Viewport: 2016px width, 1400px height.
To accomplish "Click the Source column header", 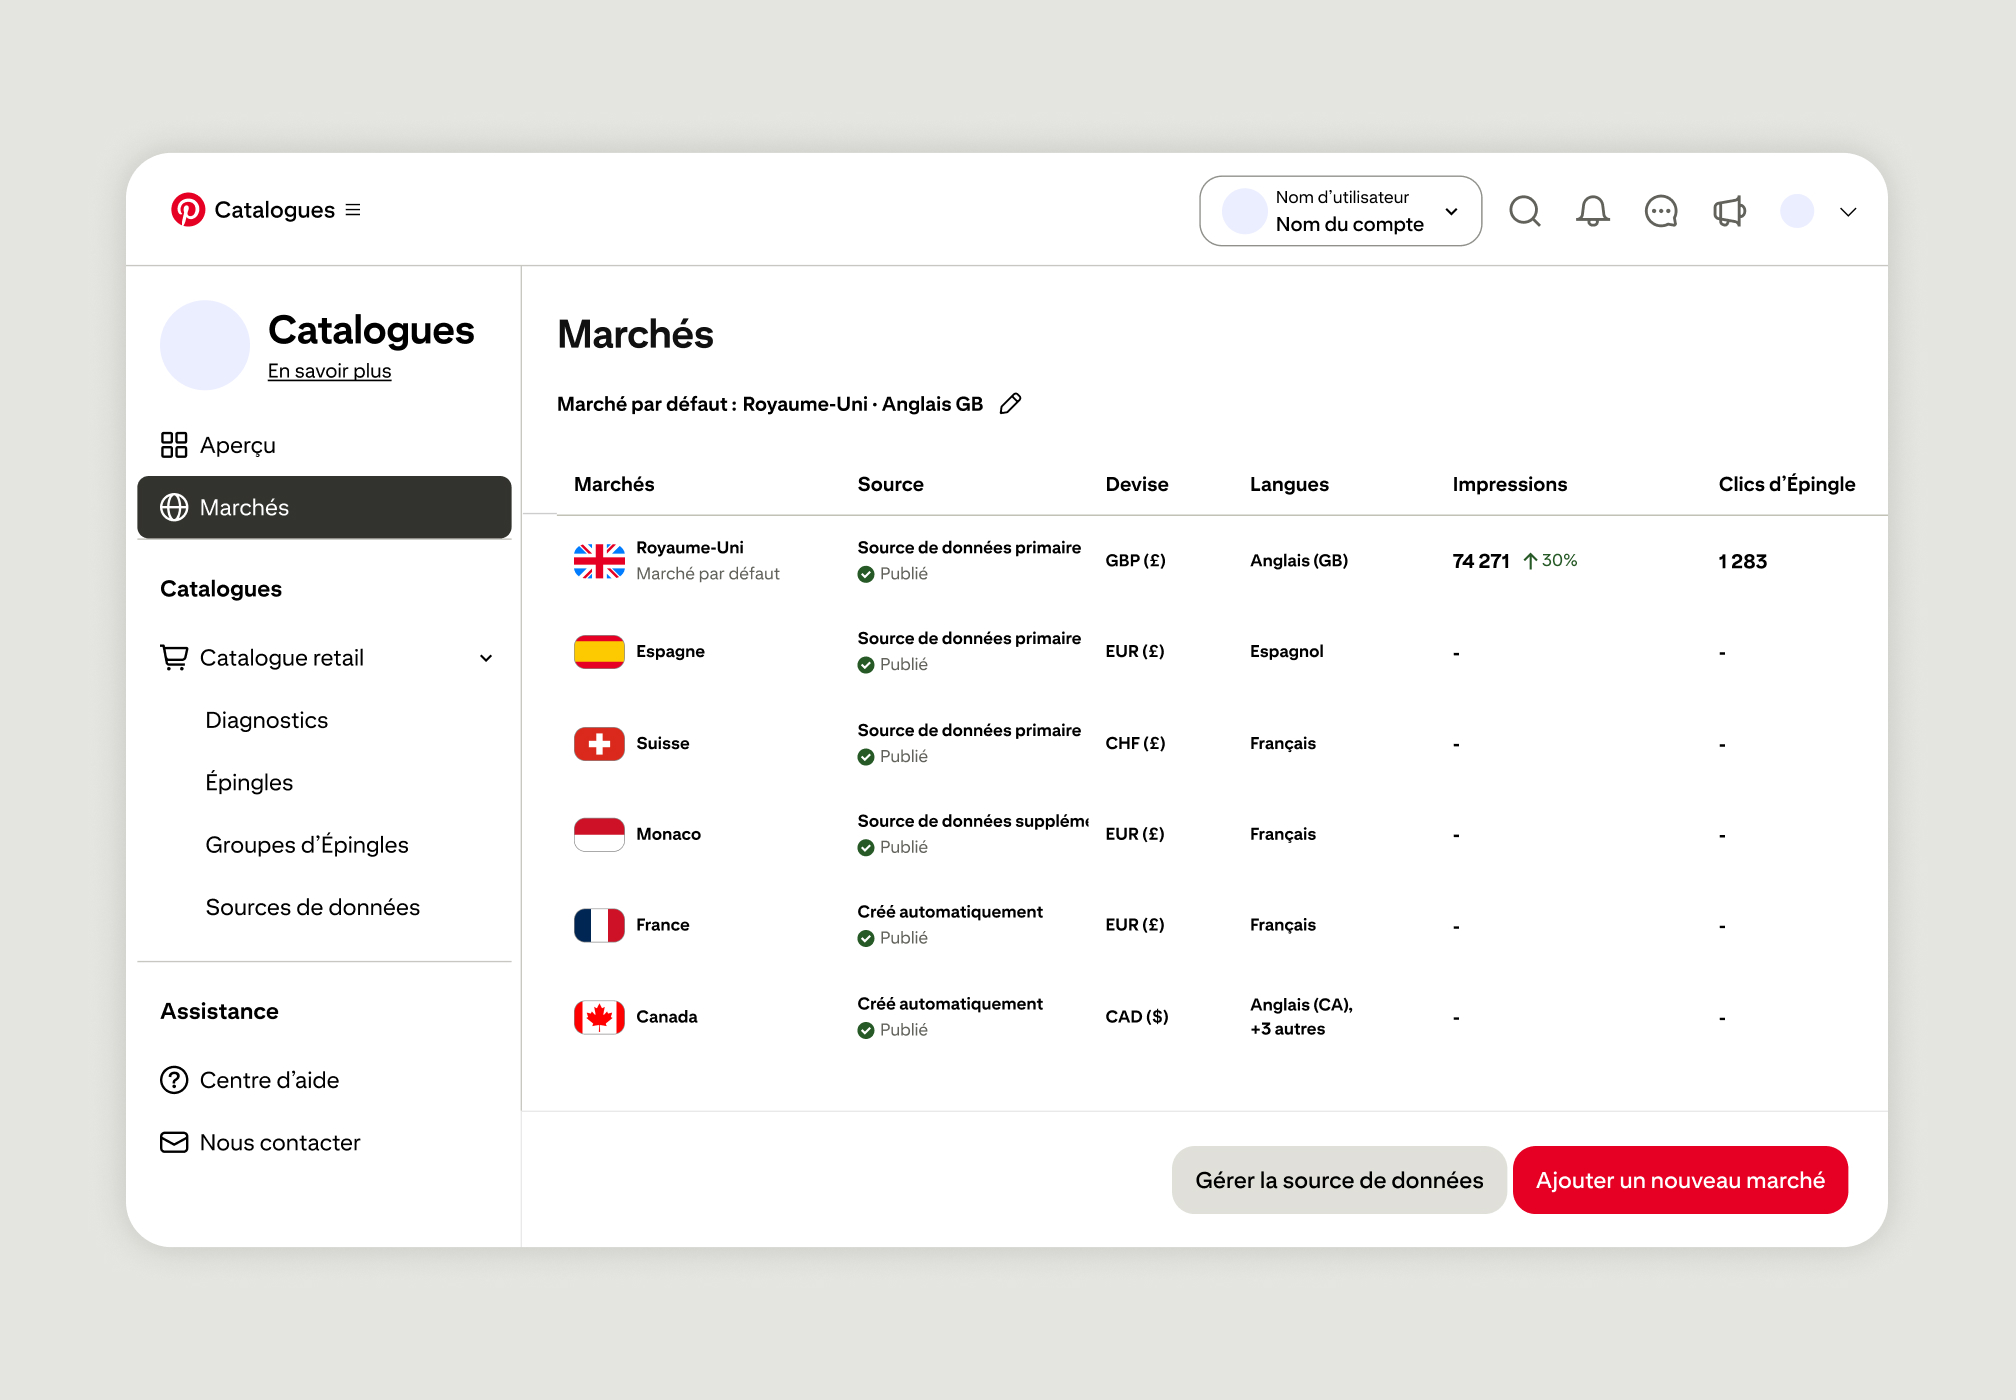I will pos(890,484).
